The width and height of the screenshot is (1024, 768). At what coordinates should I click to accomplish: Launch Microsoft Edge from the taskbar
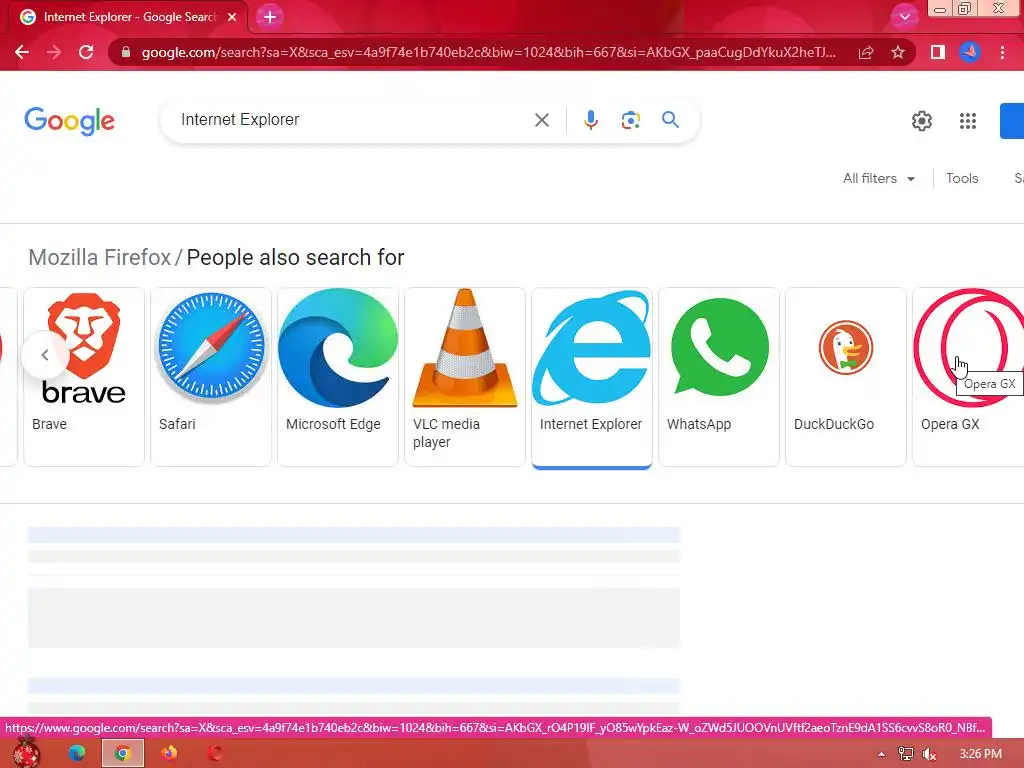tap(76, 753)
